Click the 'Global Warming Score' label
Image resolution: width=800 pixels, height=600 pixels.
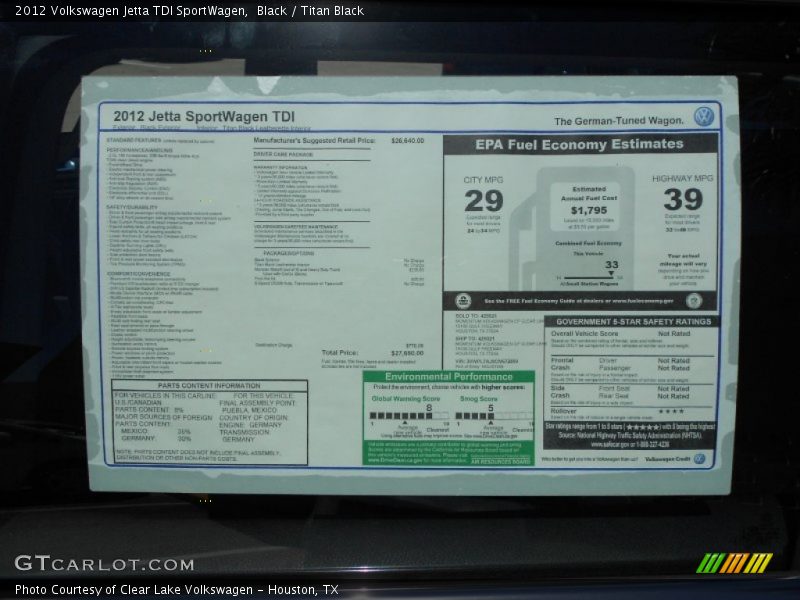pyautogui.click(x=406, y=398)
